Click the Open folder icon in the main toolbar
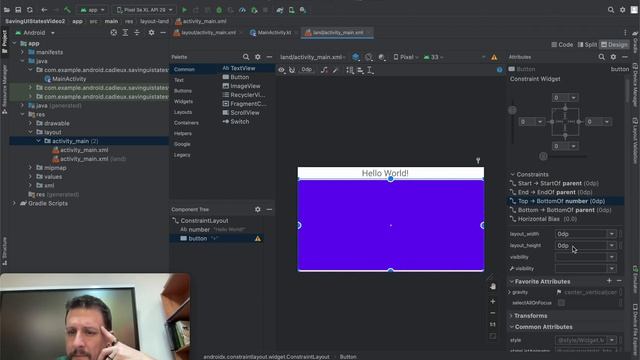This screenshot has height=360, width=640. (7, 10)
